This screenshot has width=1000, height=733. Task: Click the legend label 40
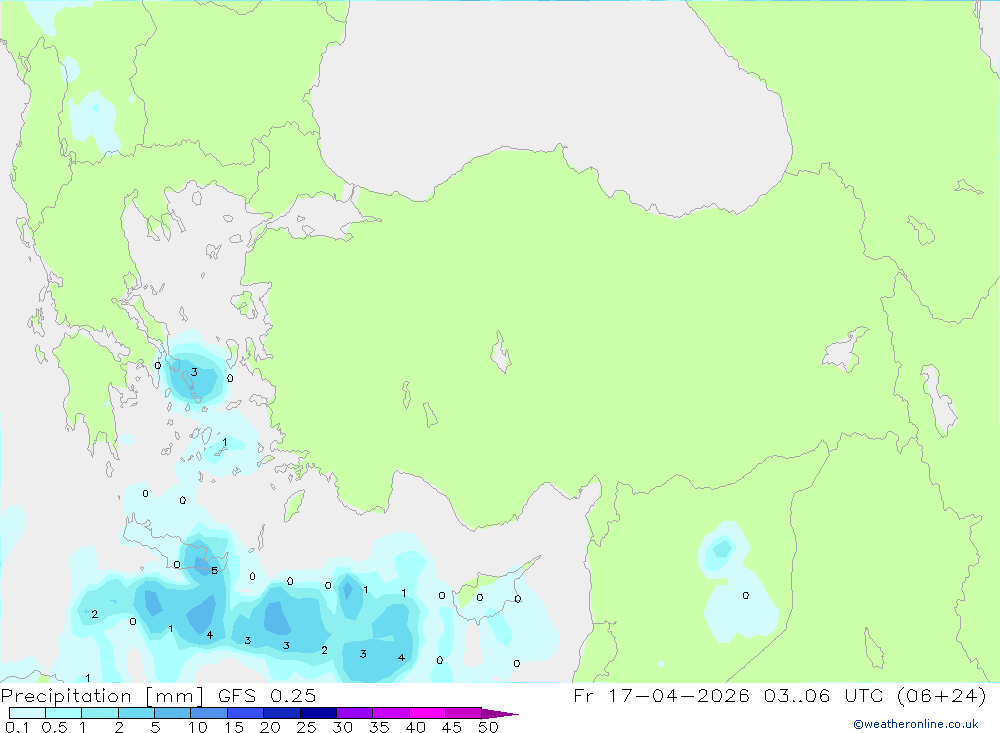click(416, 727)
